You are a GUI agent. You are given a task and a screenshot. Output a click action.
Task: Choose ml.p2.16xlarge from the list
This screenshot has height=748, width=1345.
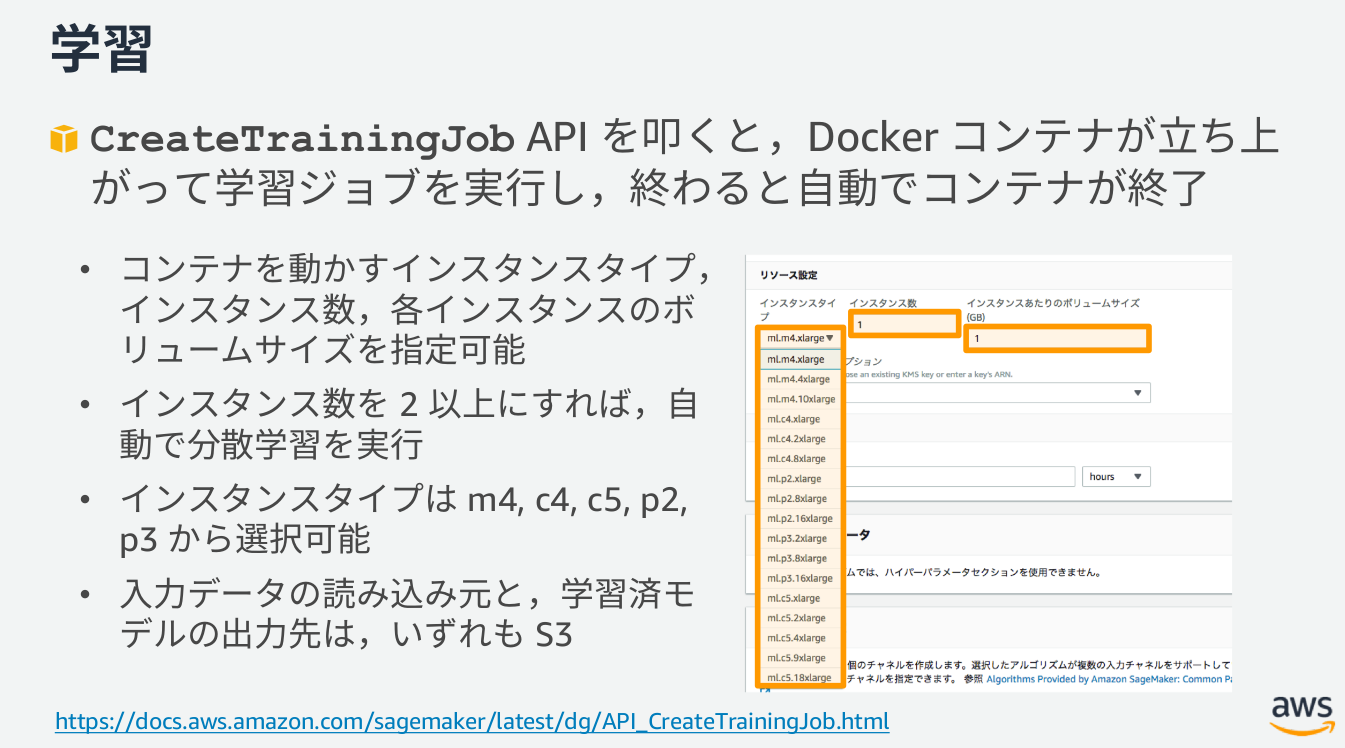[x=800, y=519]
